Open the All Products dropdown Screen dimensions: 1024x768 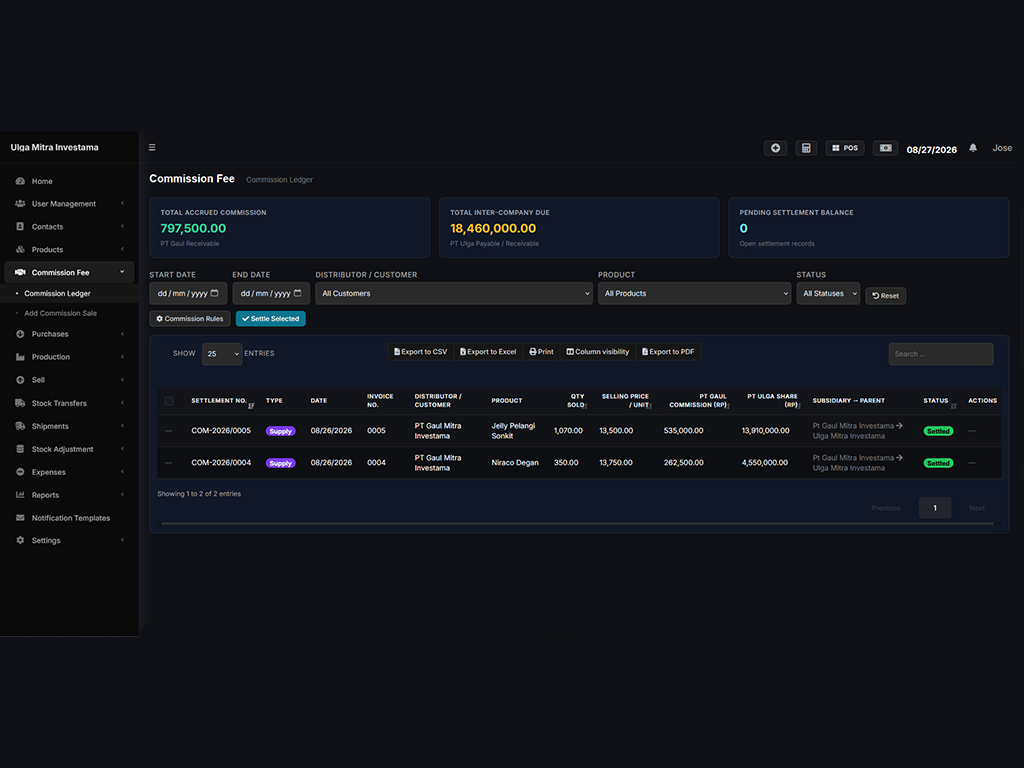[694, 293]
